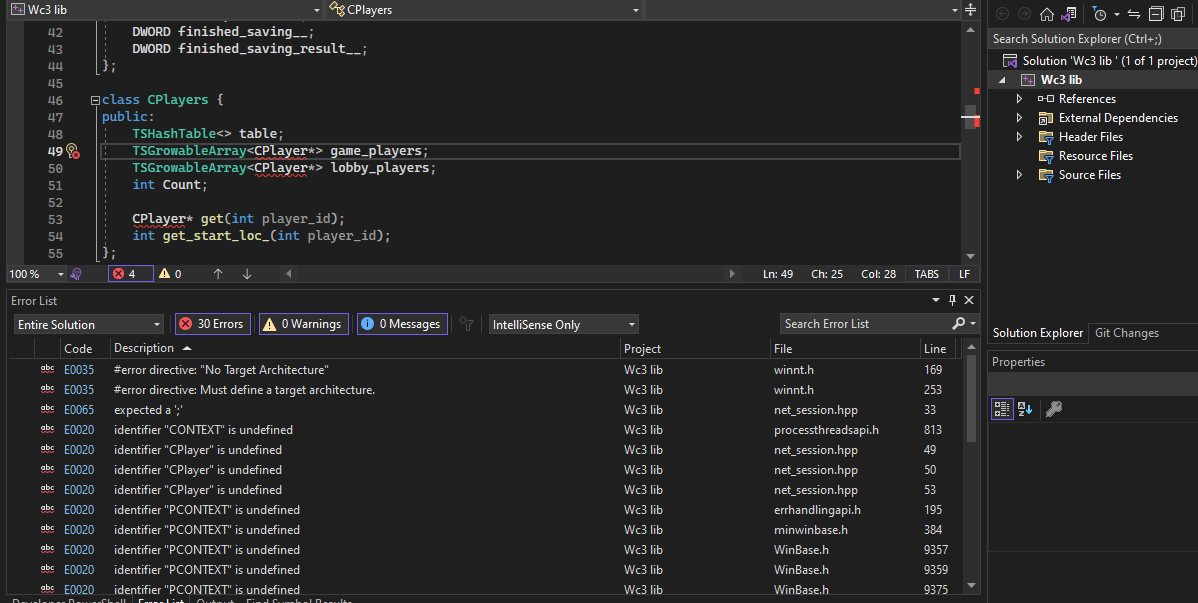The height and width of the screenshot is (603, 1198).
Task: Click the TABS indicator in editor status bar
Action: 926,274
